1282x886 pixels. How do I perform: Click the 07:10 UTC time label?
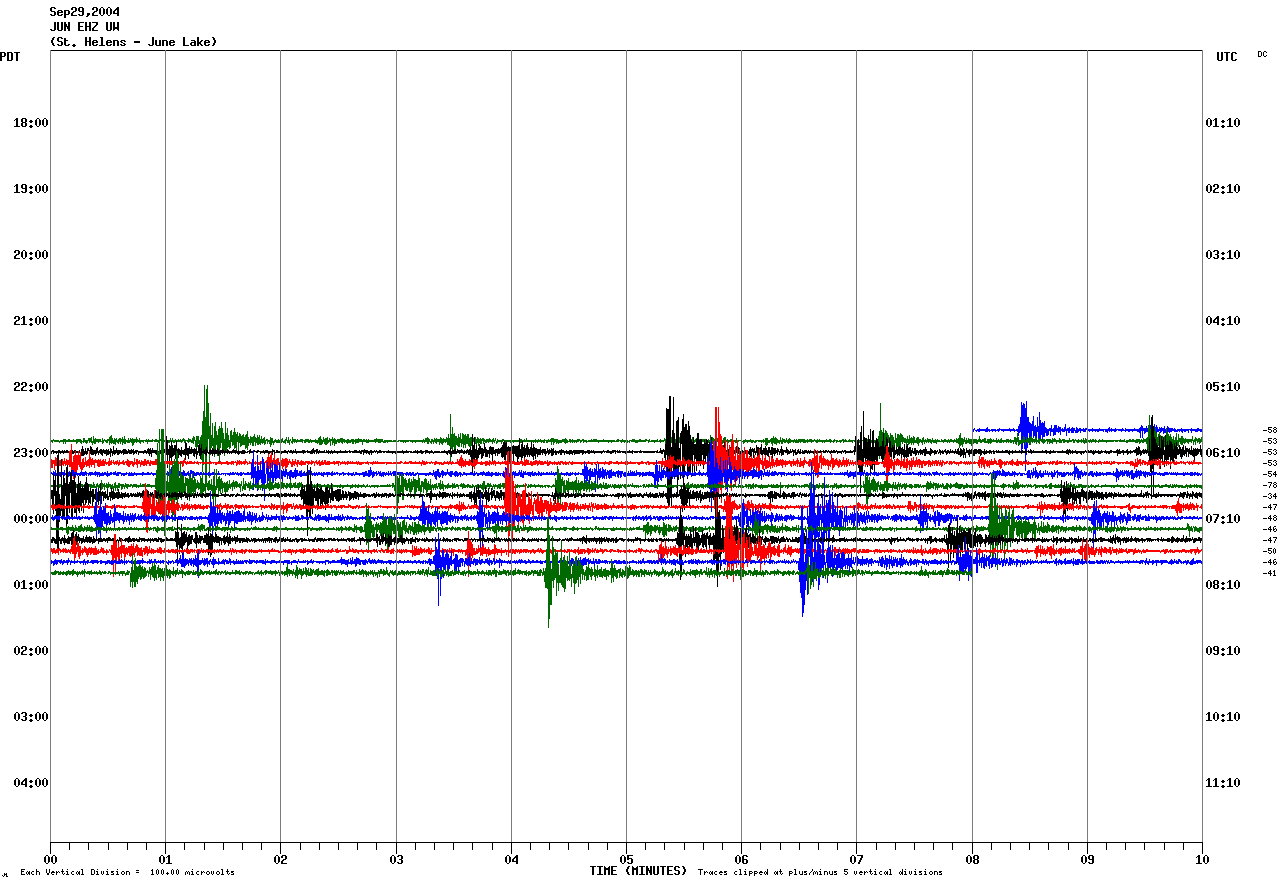coord(1223,519)
